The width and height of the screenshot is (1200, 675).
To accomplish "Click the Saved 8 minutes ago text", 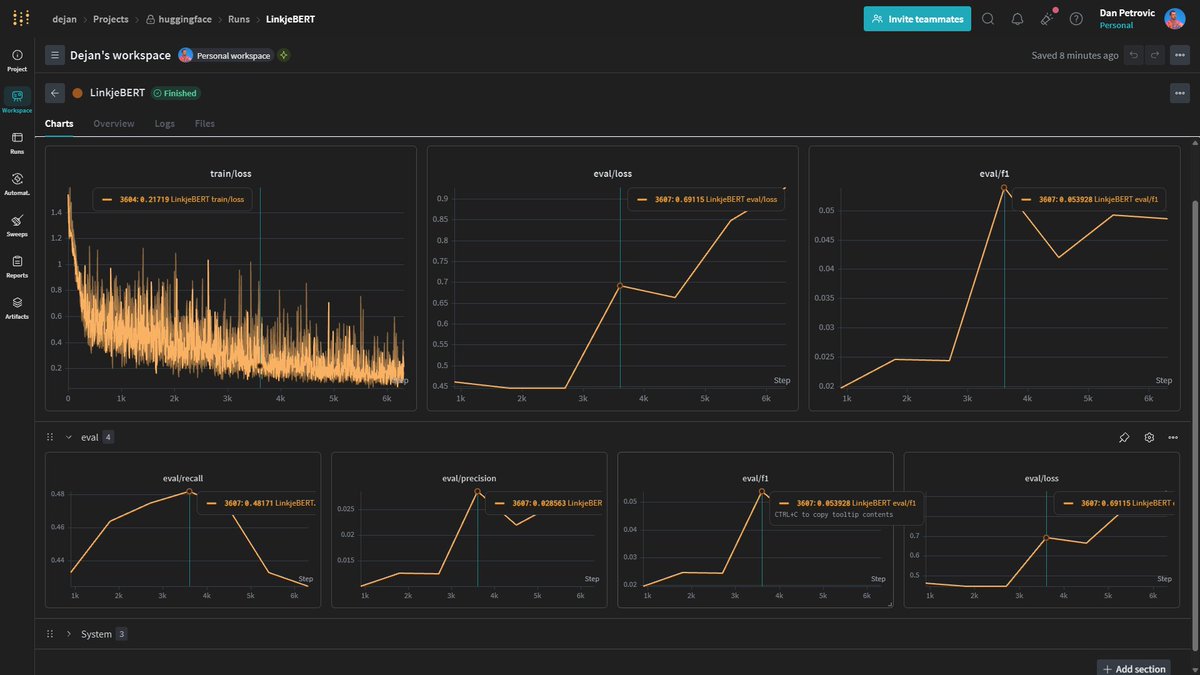I will (x=1075, y=55).
